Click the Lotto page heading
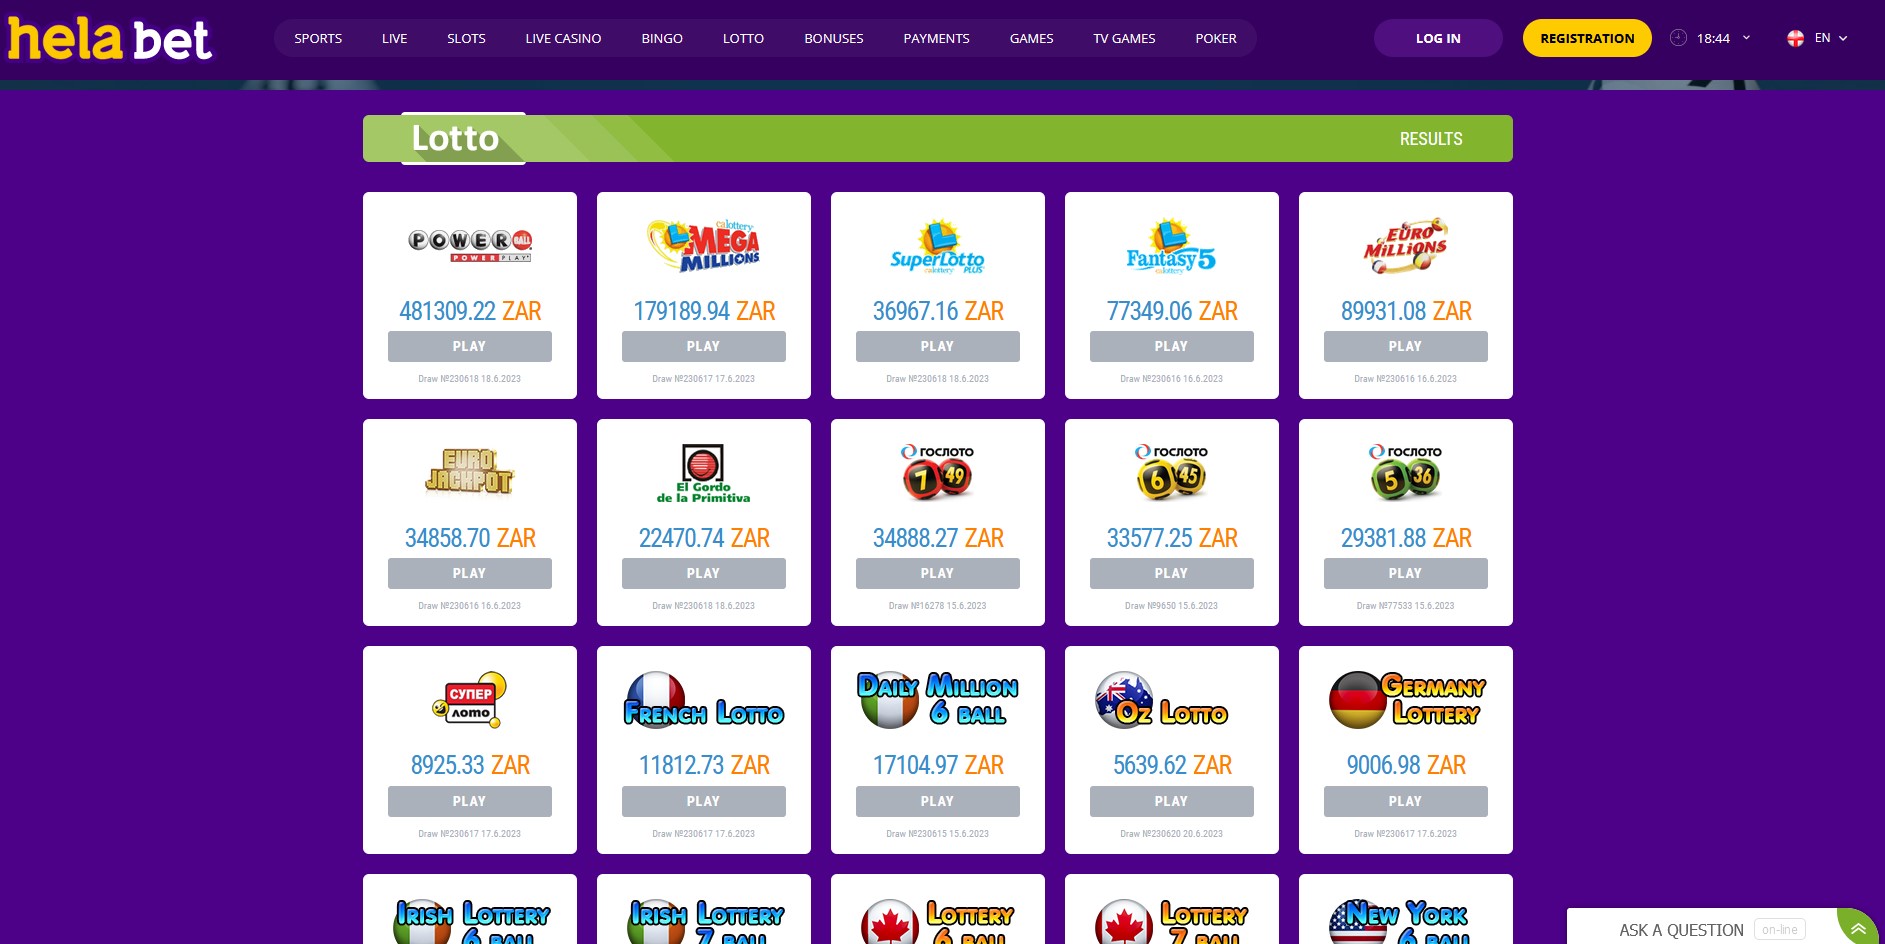The width and height of the screenshot is (1885, 944). [x=455, y=138]
